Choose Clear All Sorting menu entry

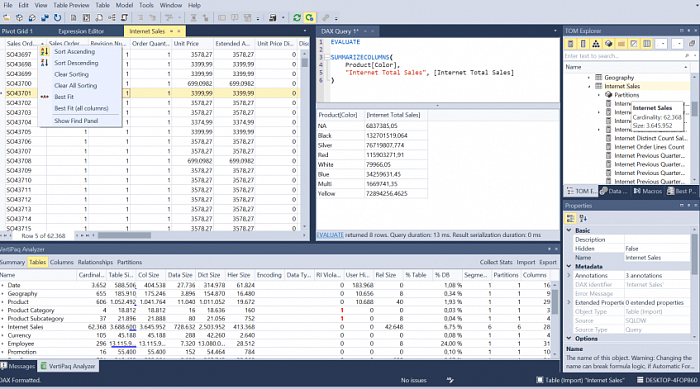[x=75, y=86]
